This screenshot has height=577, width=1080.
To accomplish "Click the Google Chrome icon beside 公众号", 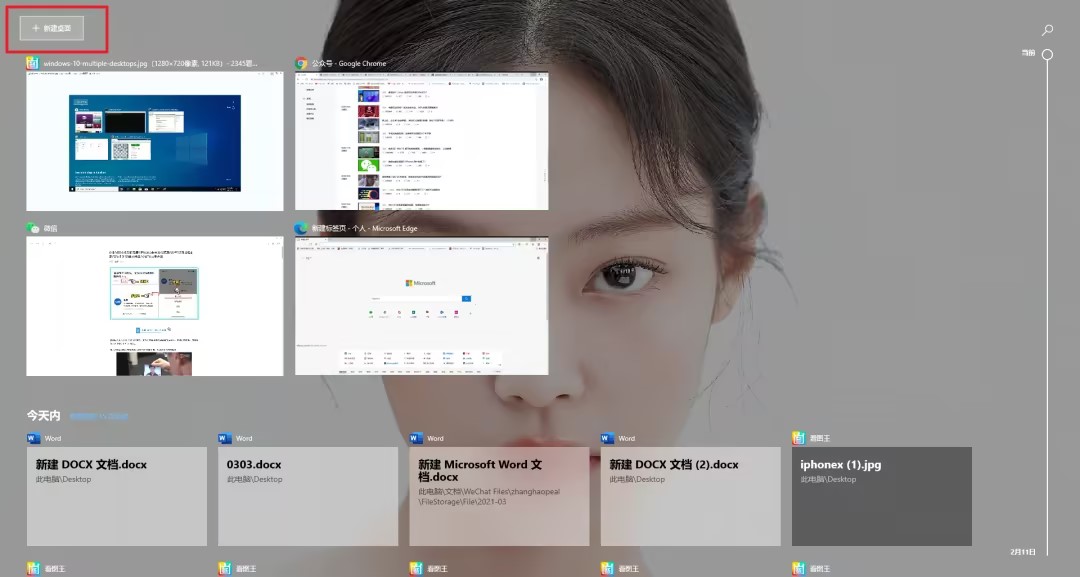I will point(301,63).
